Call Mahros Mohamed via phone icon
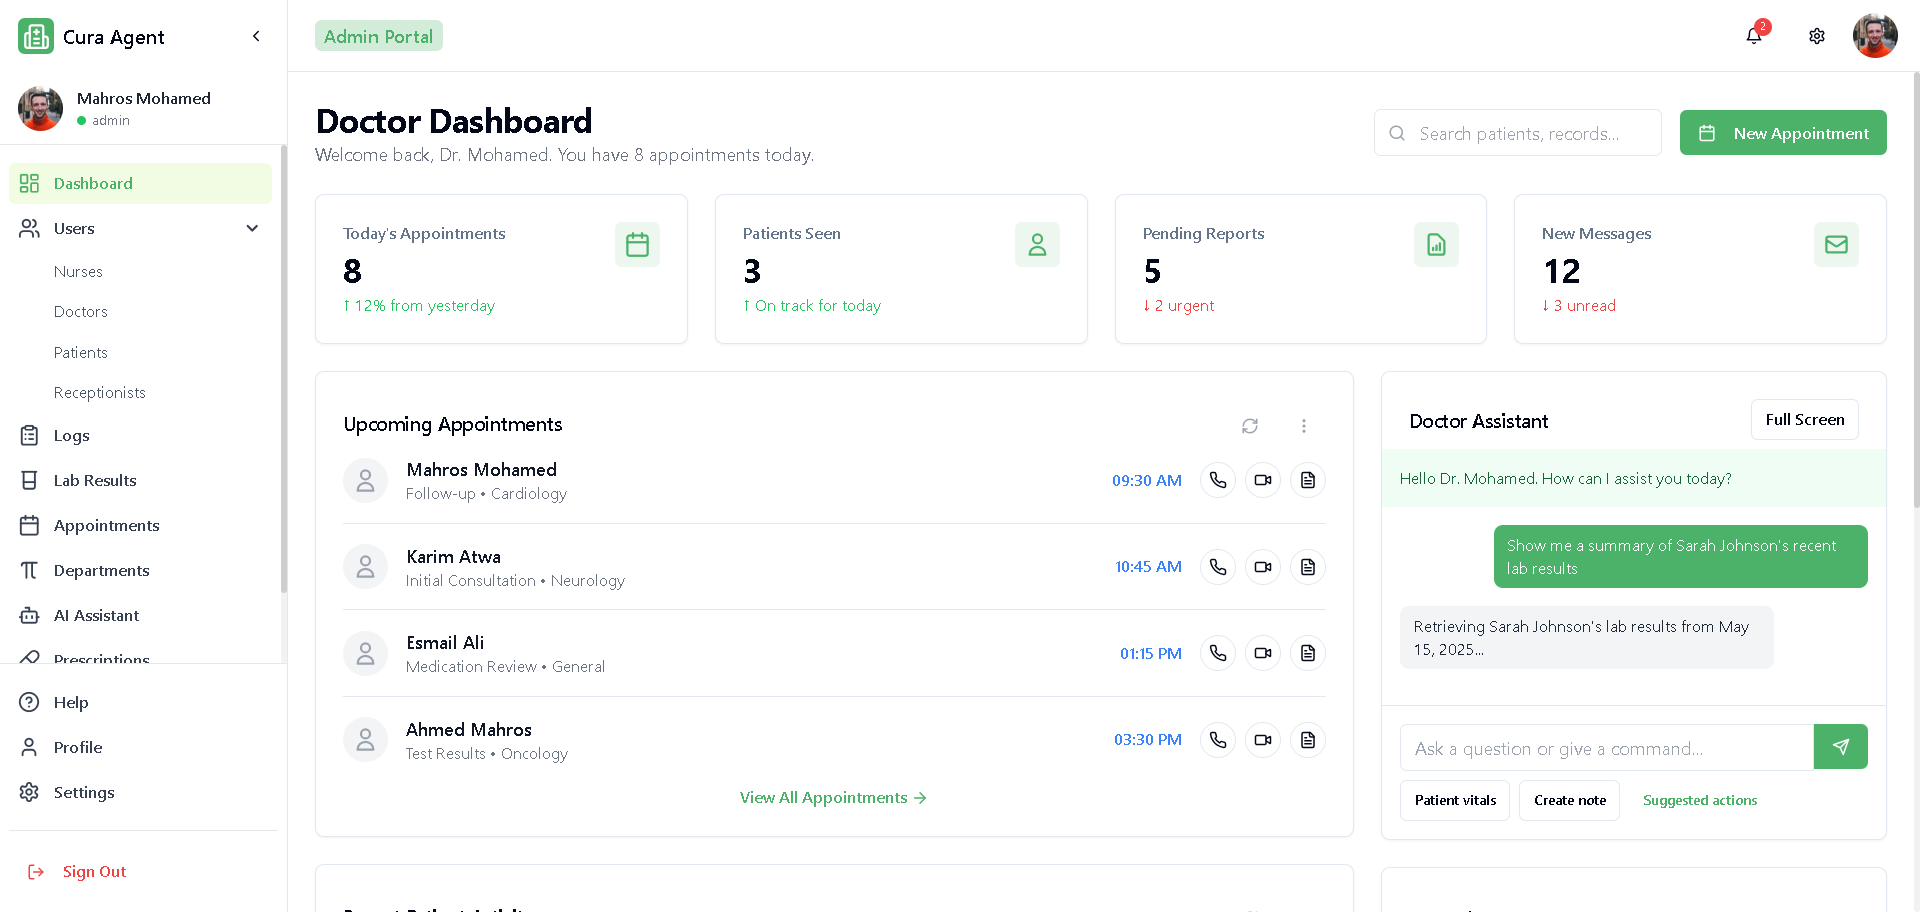The image size is (1920, 912). tap(1217, 480)
